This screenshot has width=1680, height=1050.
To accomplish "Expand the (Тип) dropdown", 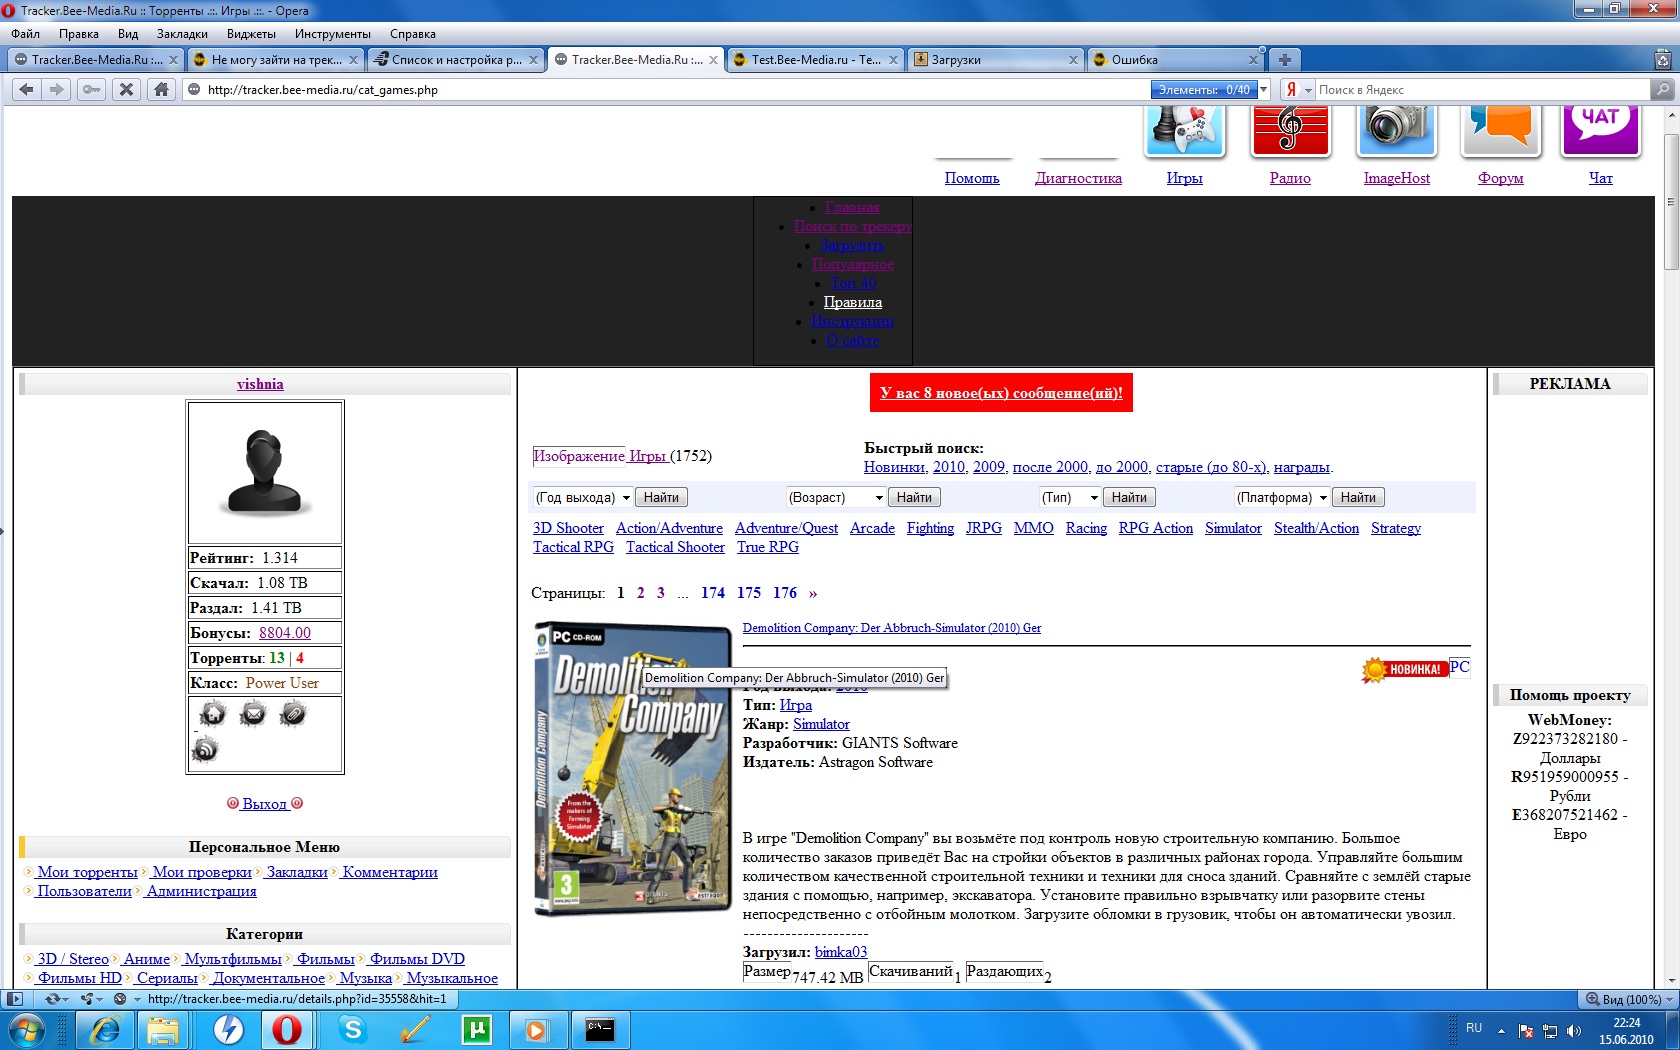I will (x=1070, y=497).
